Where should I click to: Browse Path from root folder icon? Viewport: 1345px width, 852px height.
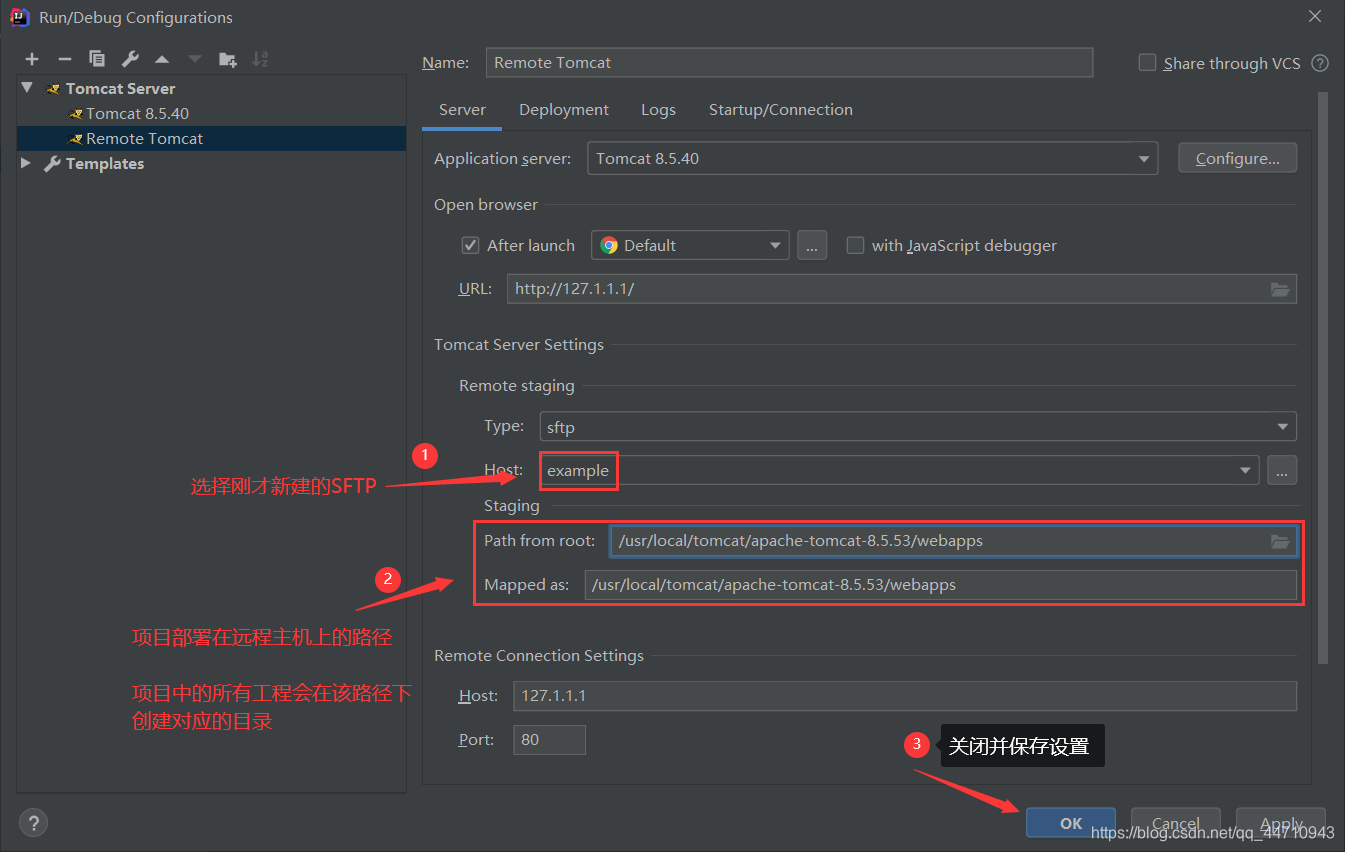tap(1280, 541)
